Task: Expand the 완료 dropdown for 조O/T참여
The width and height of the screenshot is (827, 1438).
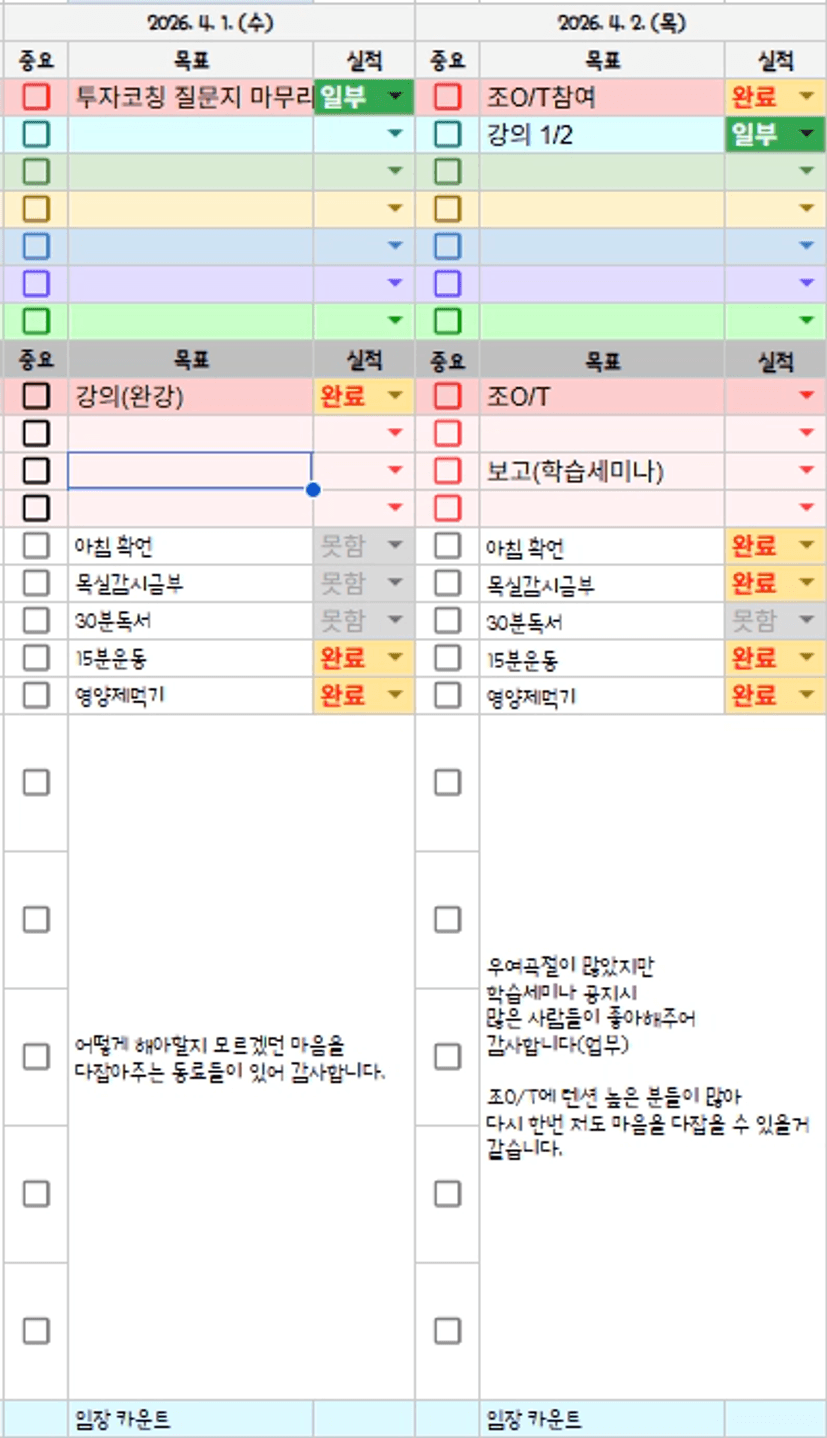Action: point(808,97)
